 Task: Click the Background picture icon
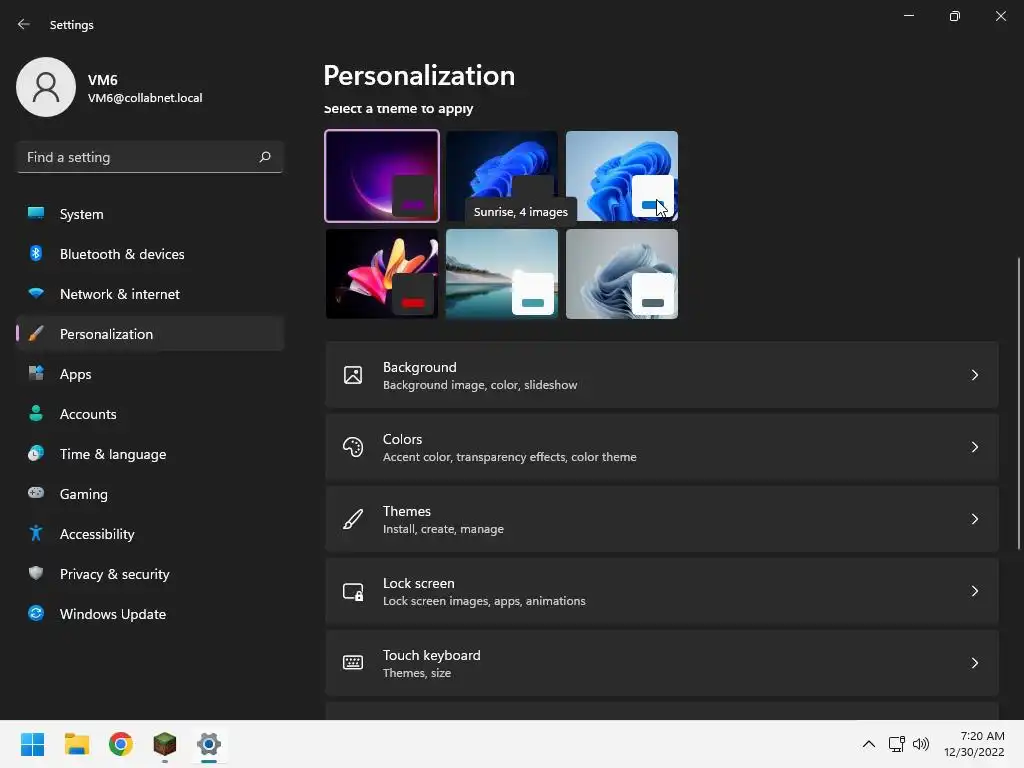point(353,375)
